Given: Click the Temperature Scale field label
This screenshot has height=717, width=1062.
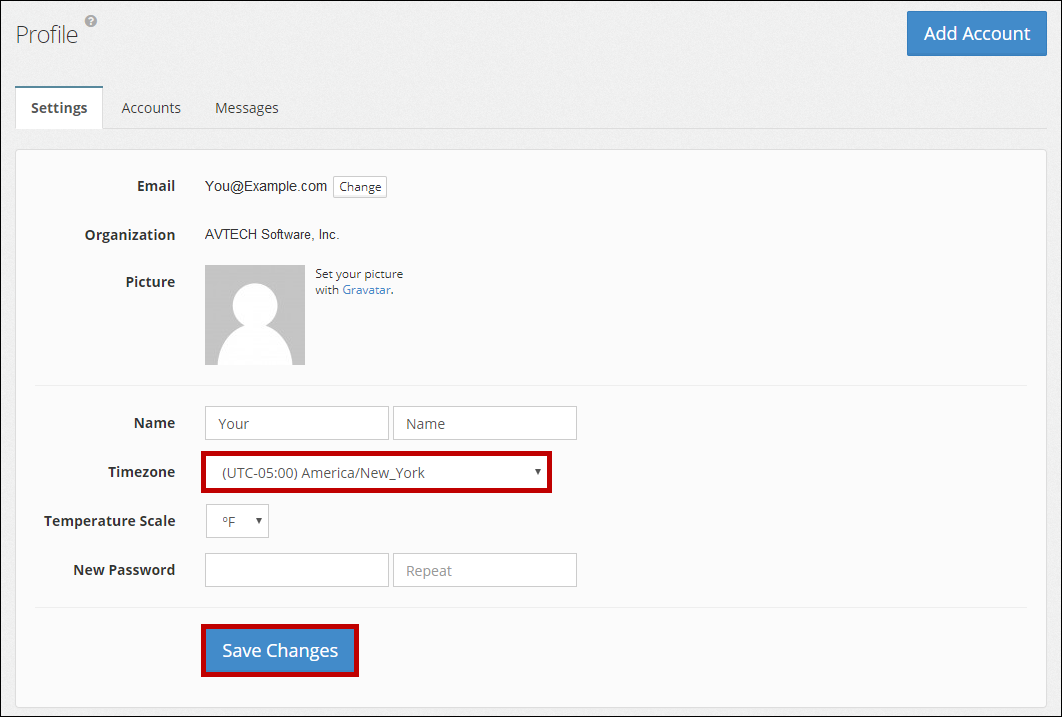Looking at the screenshot, I should tap(109, 521).
